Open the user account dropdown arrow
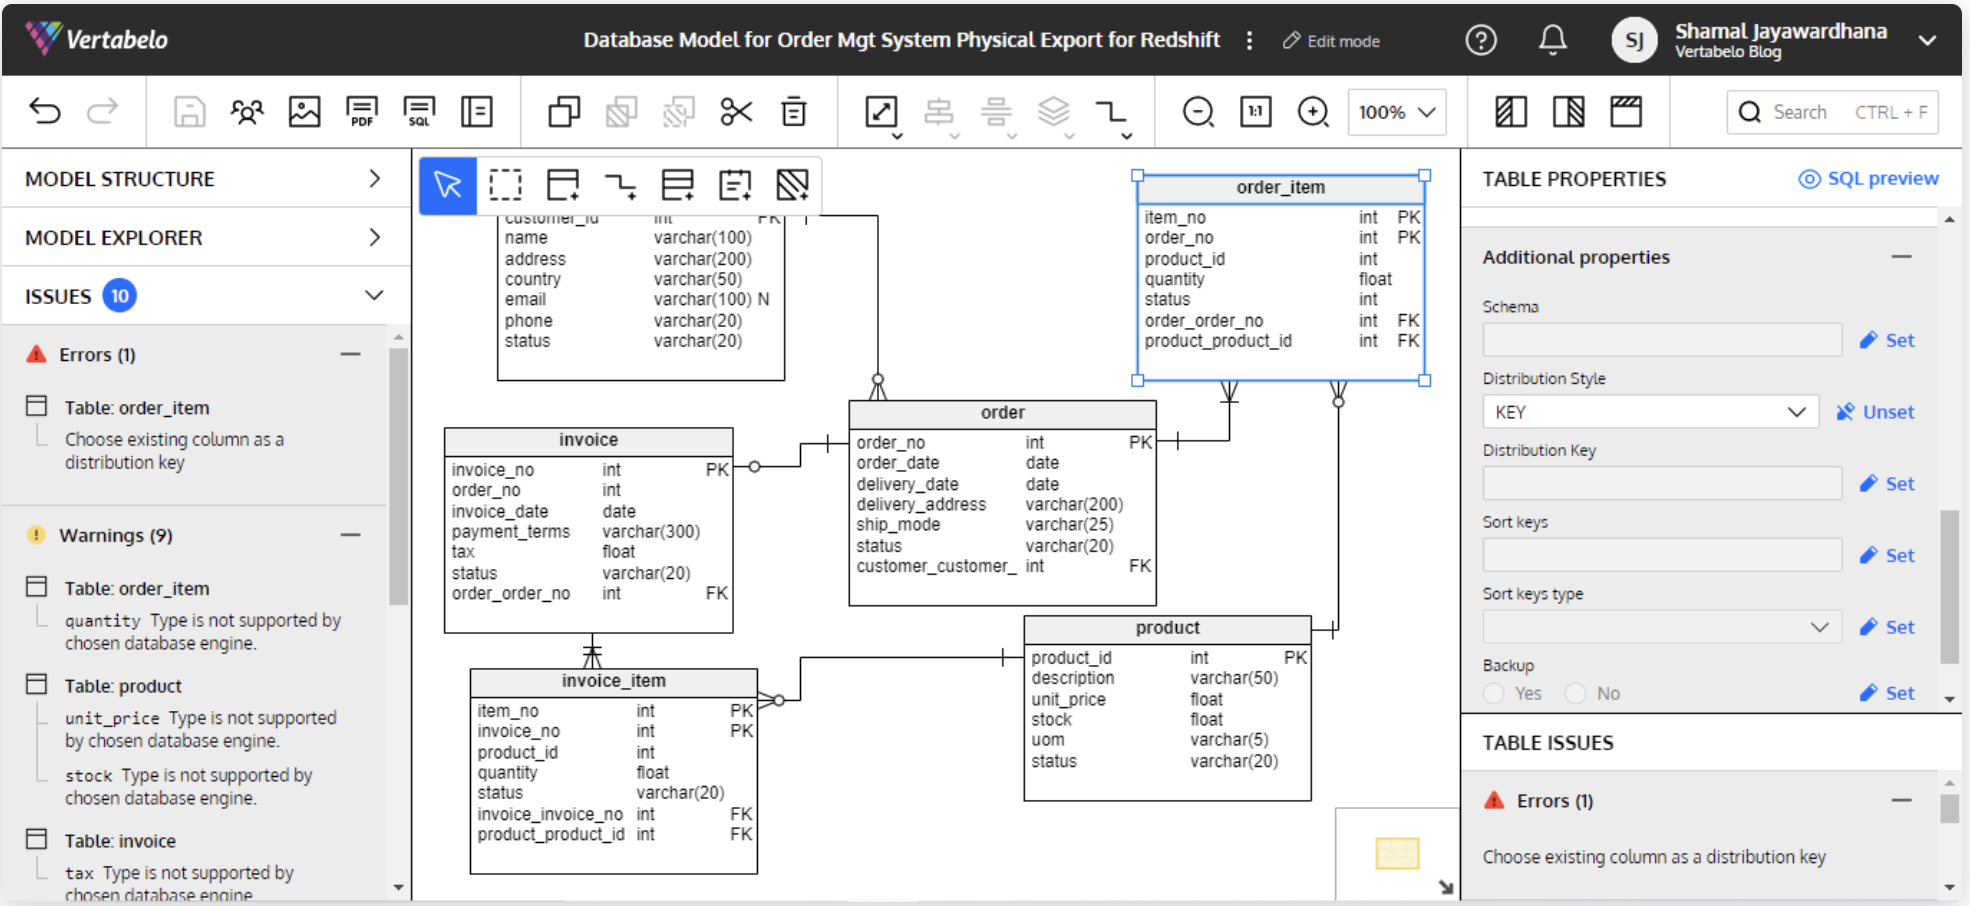This screenshot has height=906, width=1970. pyautogui.click(x=1927, y=40)
